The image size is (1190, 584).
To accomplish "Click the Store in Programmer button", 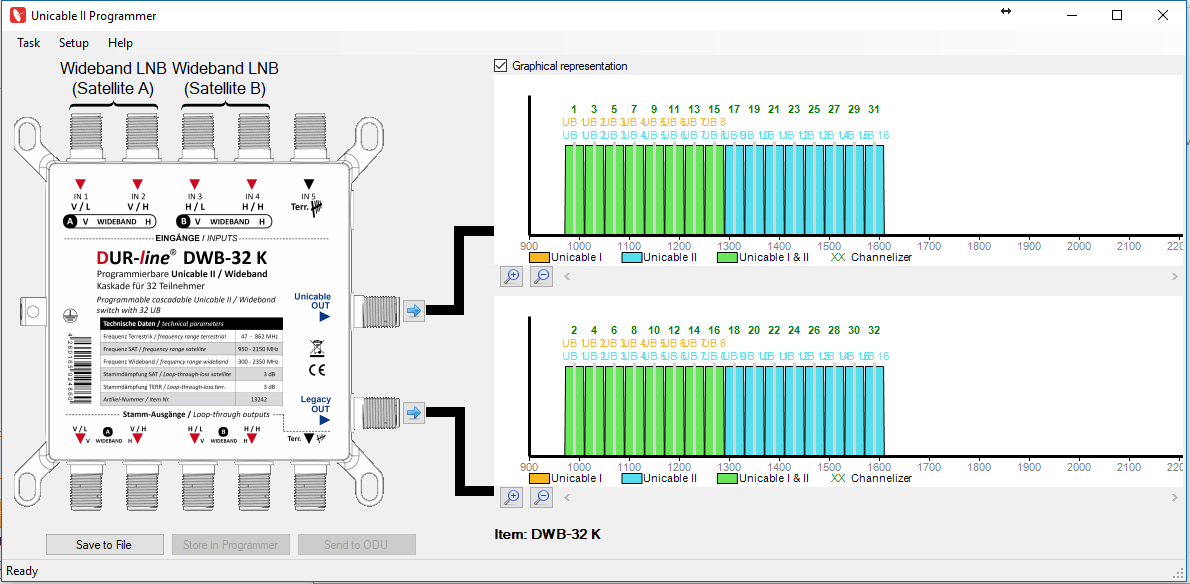I will click(x=230, y=545).
